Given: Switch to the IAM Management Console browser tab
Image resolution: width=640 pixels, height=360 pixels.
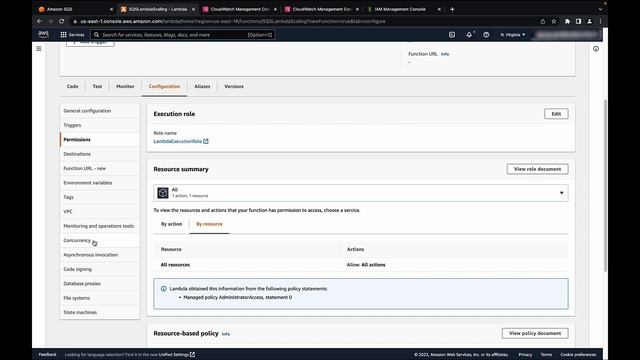Looking at the screenshot, I should click(403, 9).
